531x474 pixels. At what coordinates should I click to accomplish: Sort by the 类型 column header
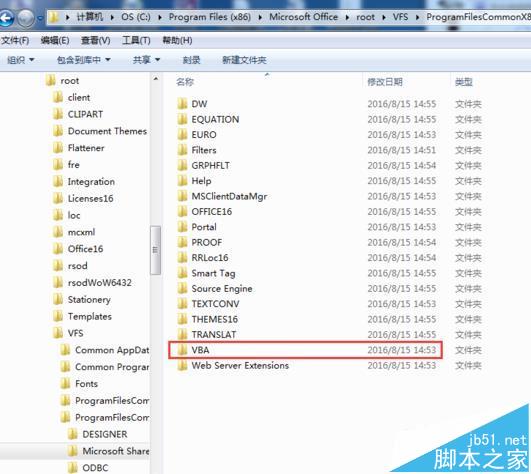click(x=464, y=82)
